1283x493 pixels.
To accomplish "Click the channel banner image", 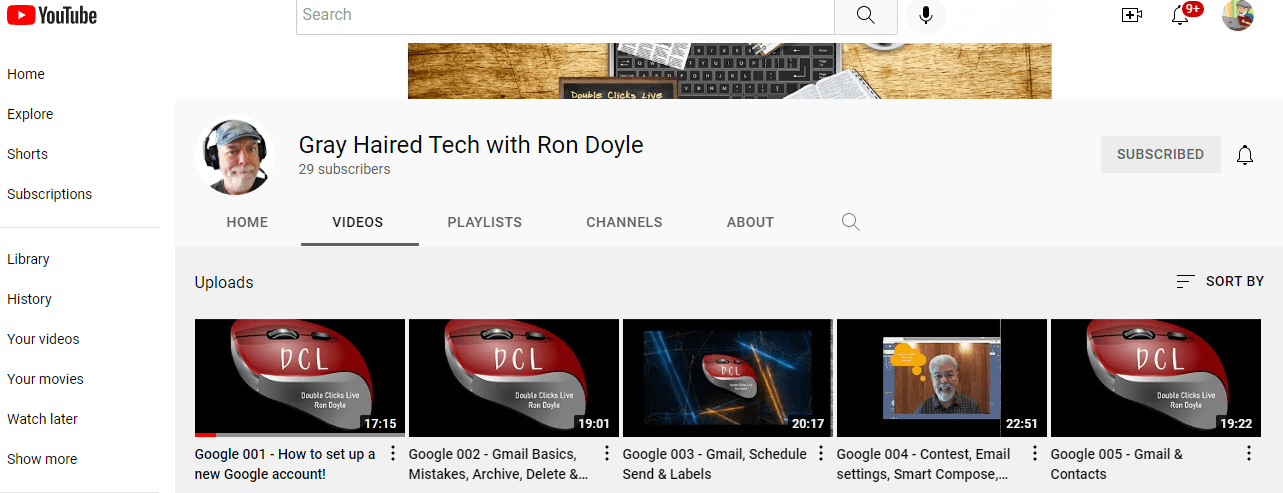I will (x=730, y=70).
